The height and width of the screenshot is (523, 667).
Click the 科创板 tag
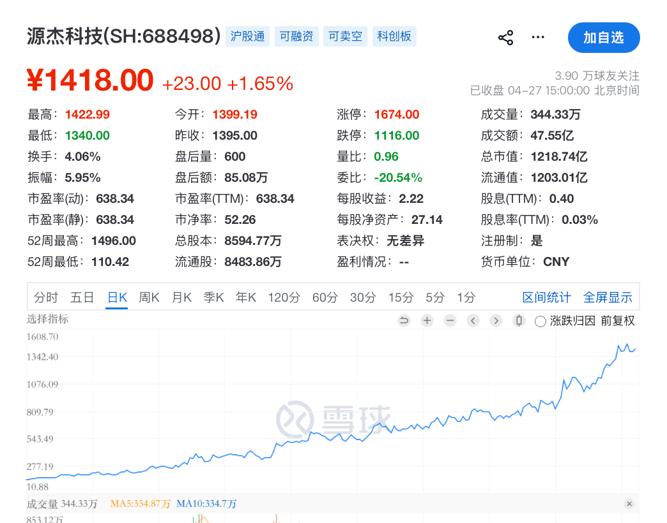coord(394,37)
